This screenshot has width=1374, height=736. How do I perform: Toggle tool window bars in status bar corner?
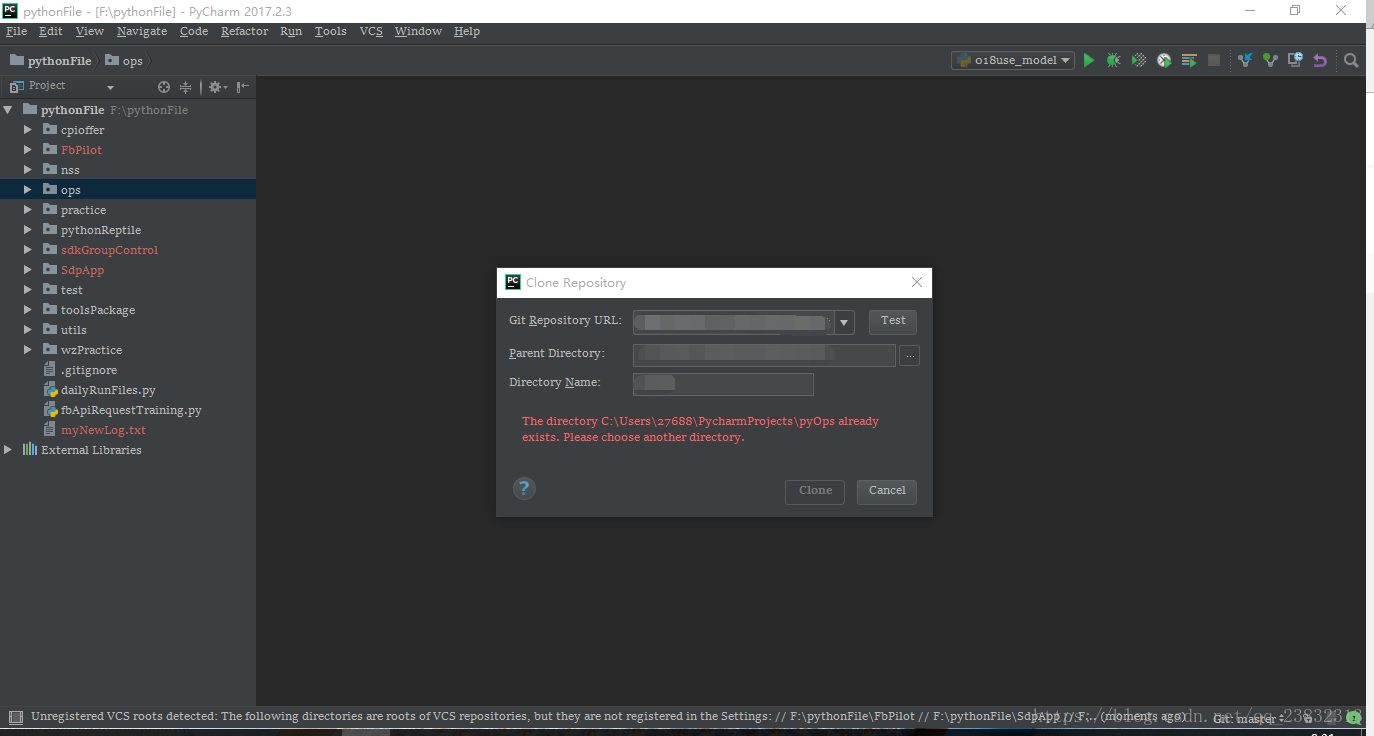tap(15, 717)
